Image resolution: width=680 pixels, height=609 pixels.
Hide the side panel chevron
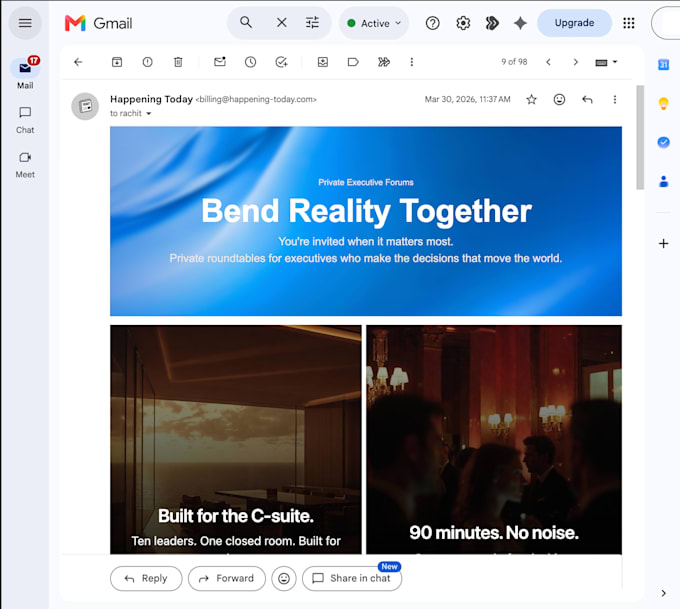coord(663,593)
